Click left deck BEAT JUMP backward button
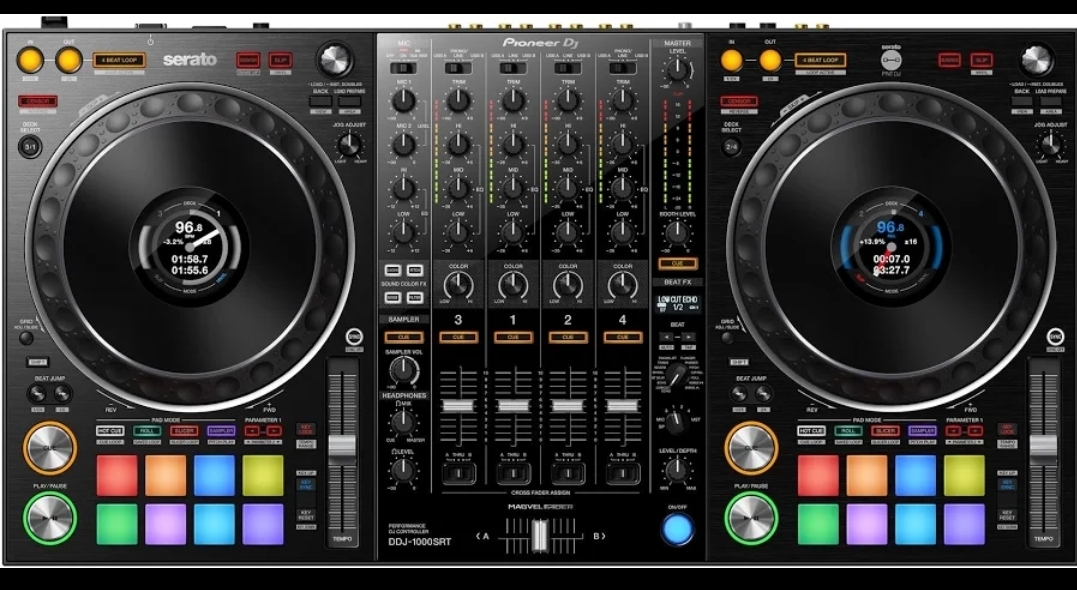 point(38,394)
